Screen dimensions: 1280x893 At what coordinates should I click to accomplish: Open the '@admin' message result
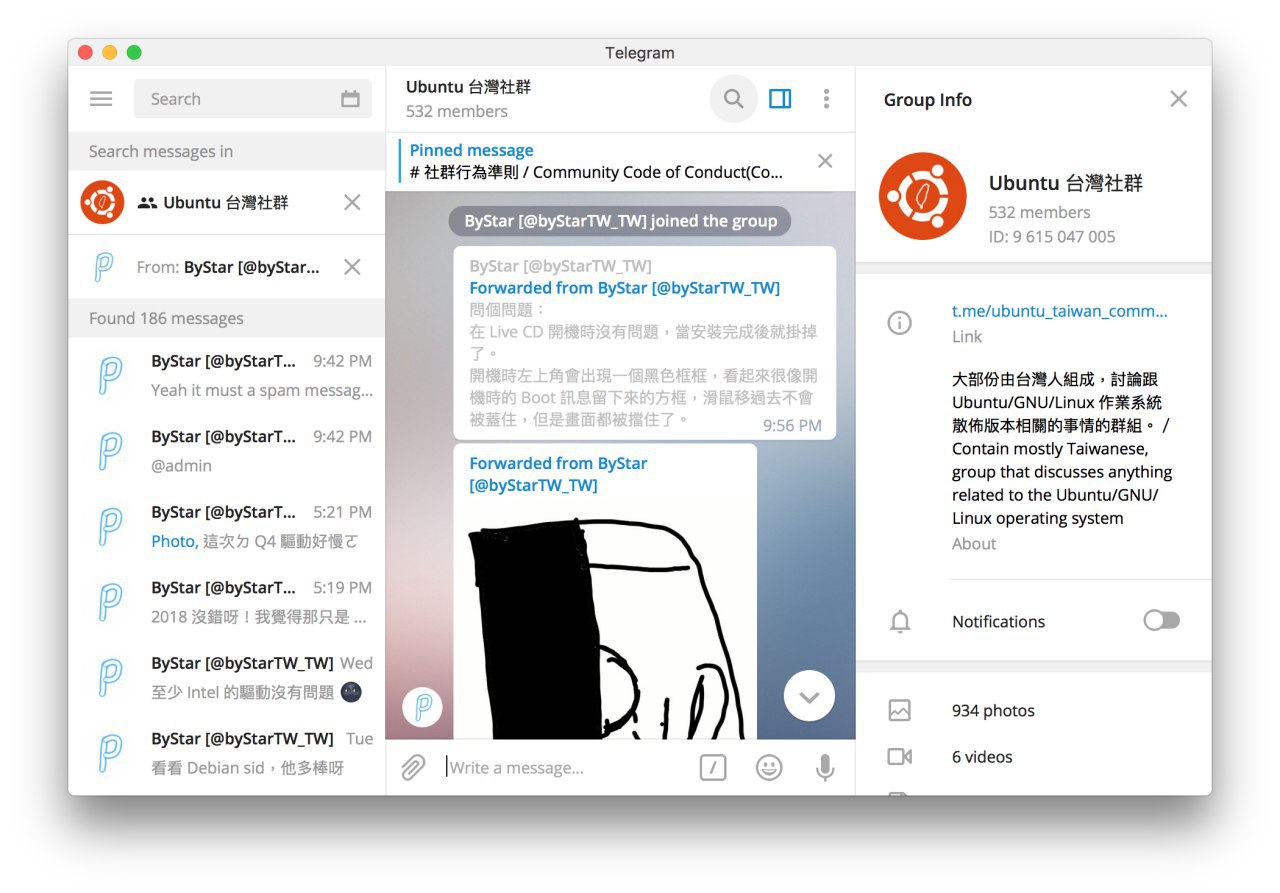point(227,451)
